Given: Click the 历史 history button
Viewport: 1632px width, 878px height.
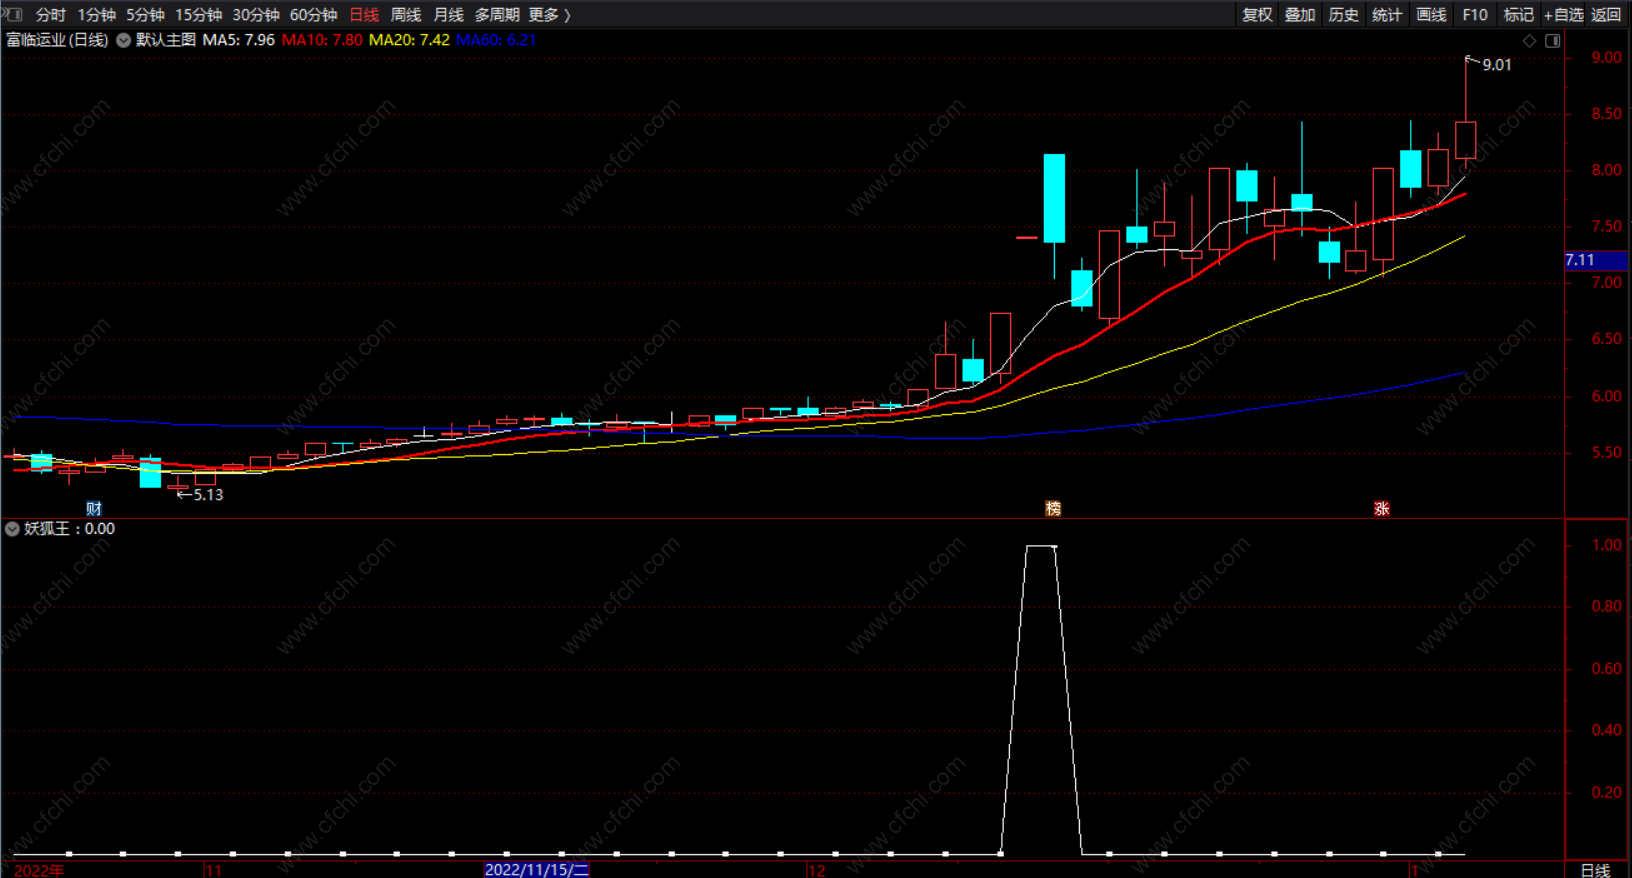Looking at the screenshot, I should pos(1344,15).
